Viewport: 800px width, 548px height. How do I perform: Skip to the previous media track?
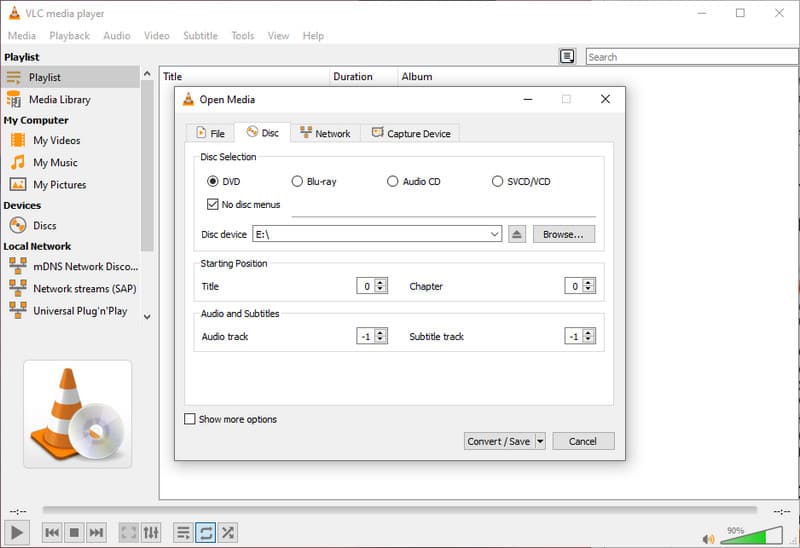pyautogui.click(x=51, y=533)
